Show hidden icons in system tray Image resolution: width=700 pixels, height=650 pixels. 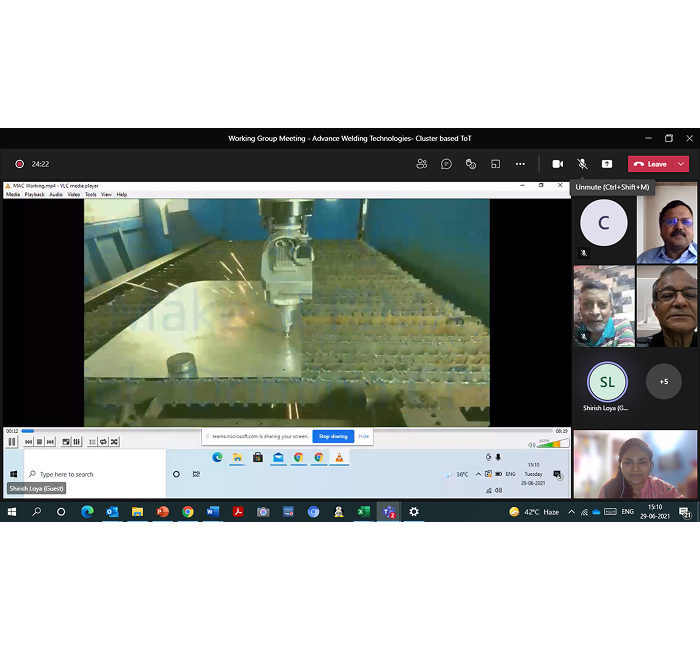pos(571,512)
